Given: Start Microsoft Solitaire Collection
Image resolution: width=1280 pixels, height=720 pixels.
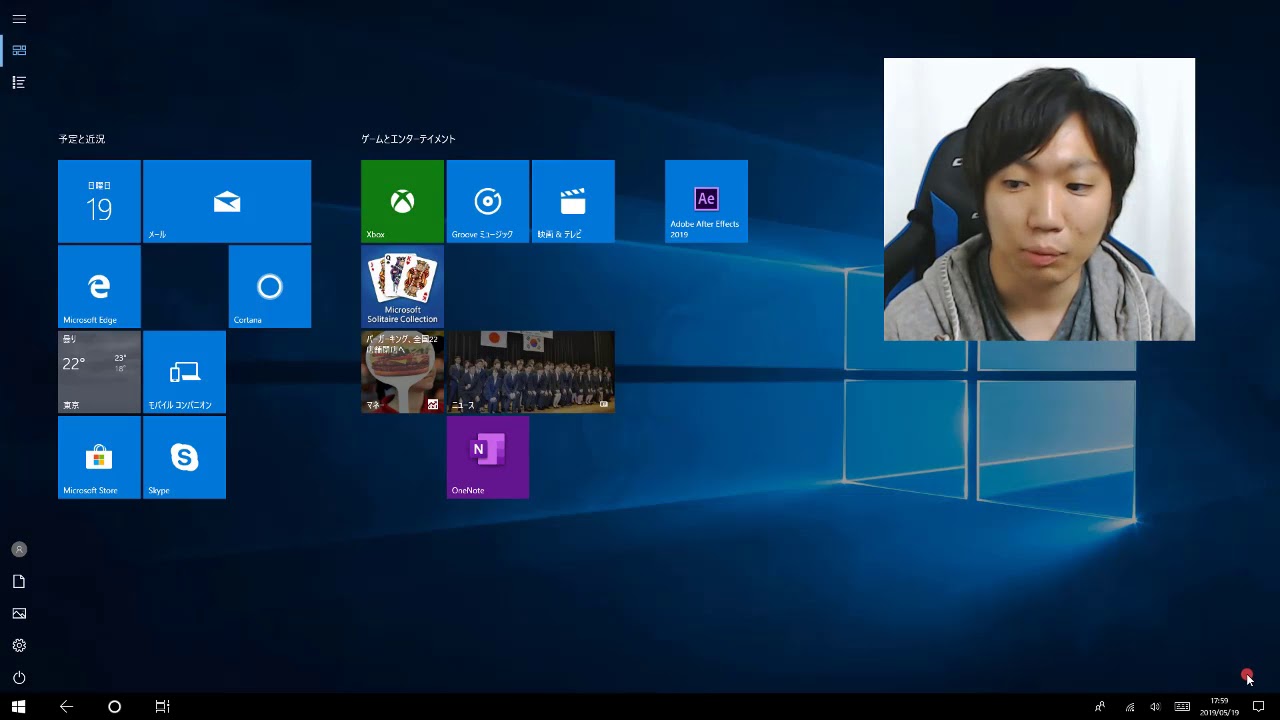Looking at the screenshot, I should 402,286.
